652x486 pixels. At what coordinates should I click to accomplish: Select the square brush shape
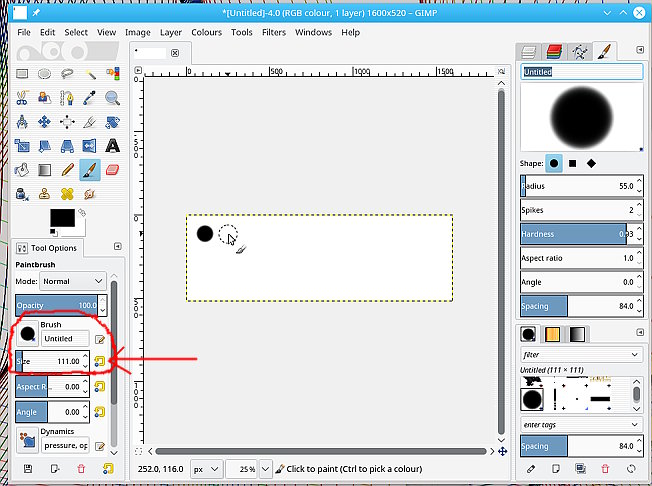click(x=573, y=163)
